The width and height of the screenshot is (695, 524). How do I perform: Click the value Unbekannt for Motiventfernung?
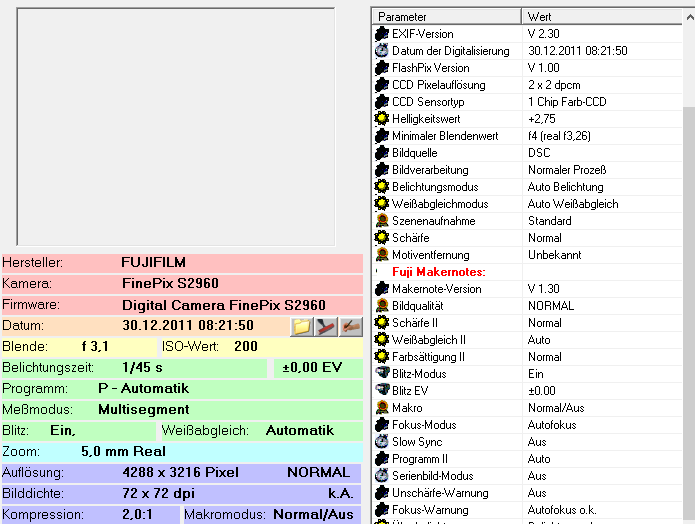click(554, 255)
